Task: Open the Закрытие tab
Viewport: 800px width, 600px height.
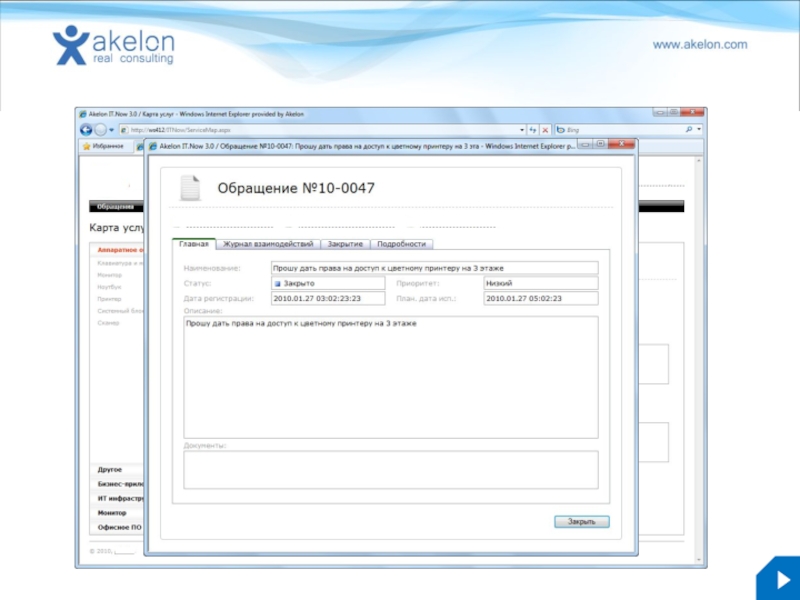Action: 345,244
